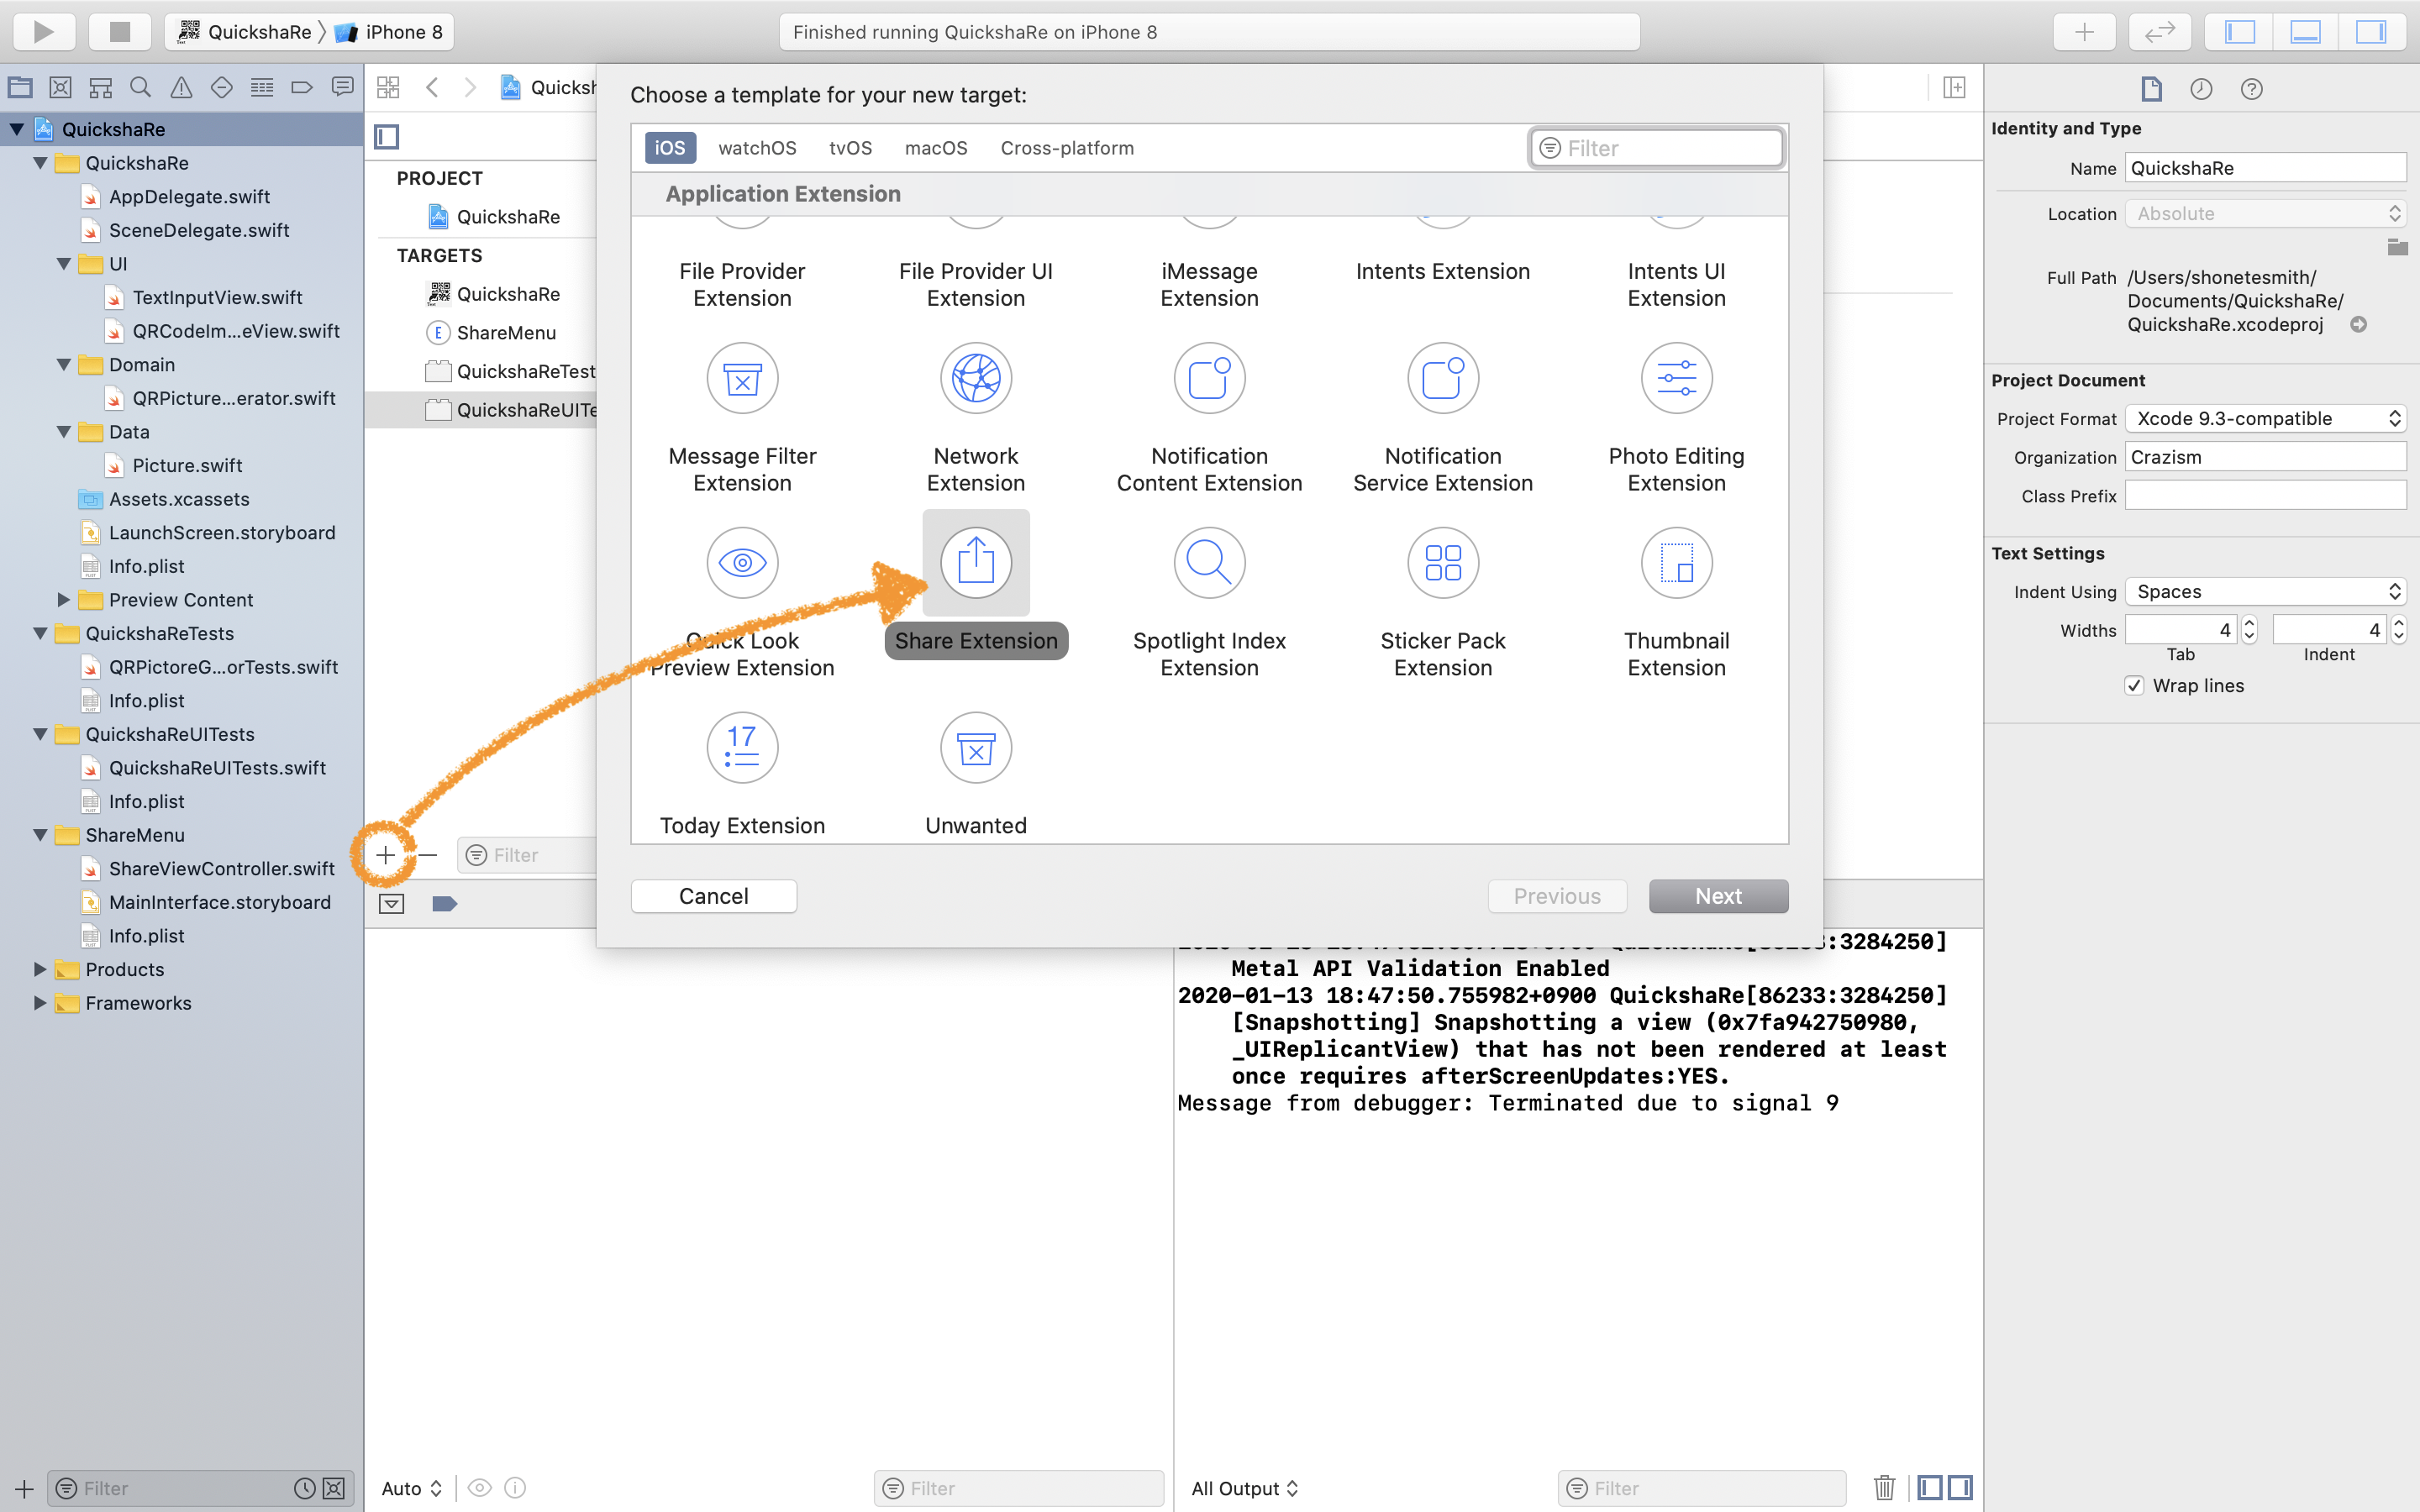2420x1512 pixels.
Task: Toggle the Debug area visibility
Action: 2305,32
